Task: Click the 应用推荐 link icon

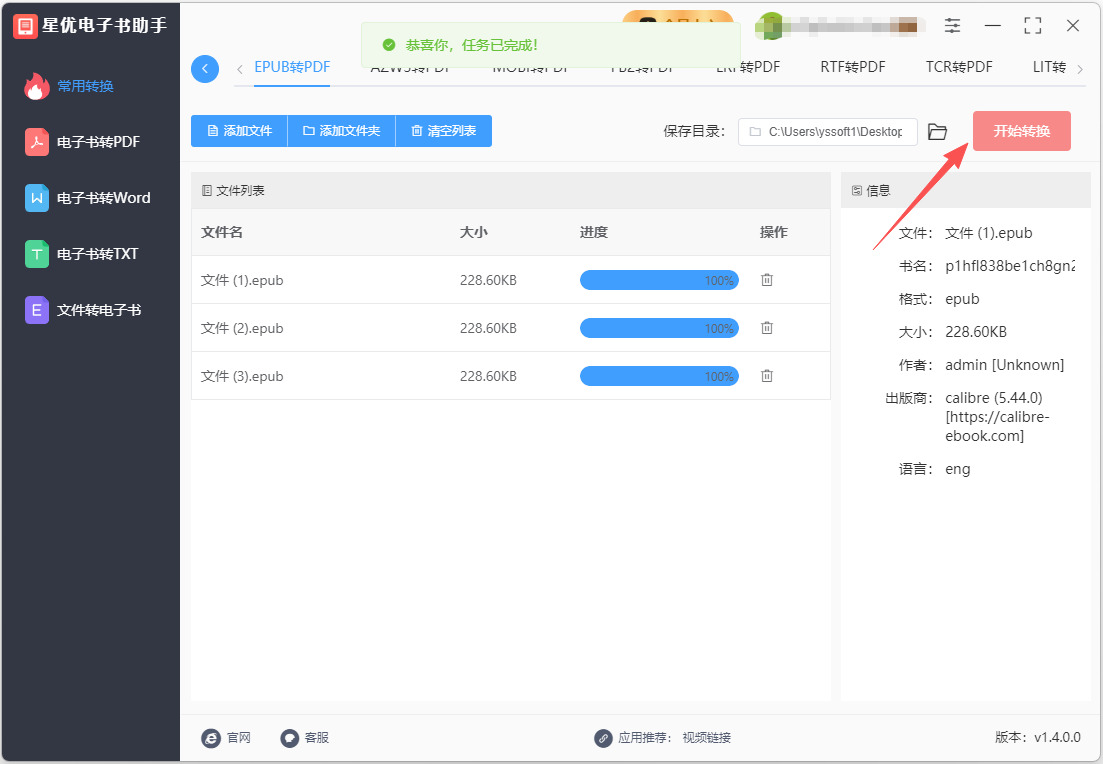Action: click(x=603, y=738)
